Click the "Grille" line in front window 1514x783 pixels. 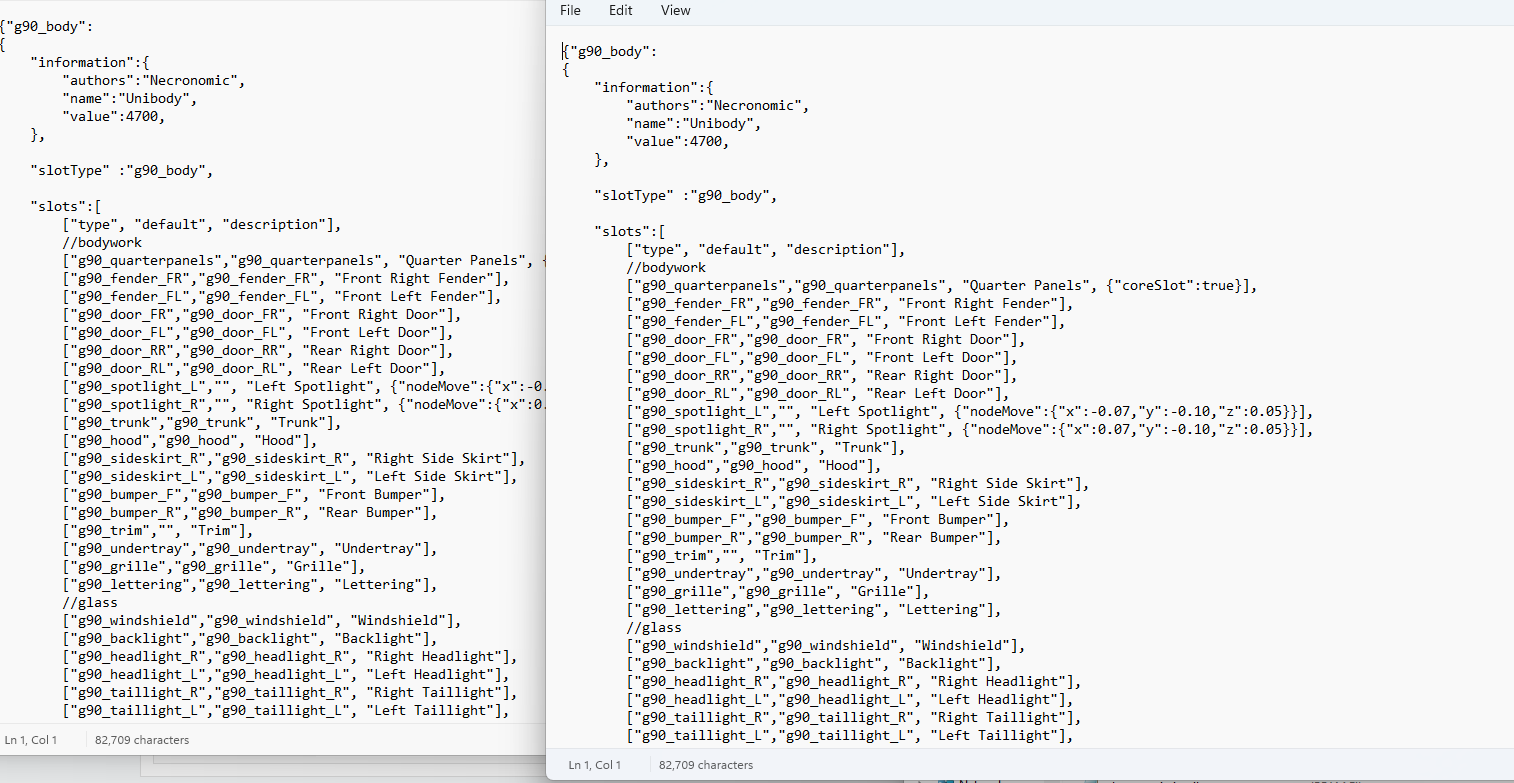(778, 591)
